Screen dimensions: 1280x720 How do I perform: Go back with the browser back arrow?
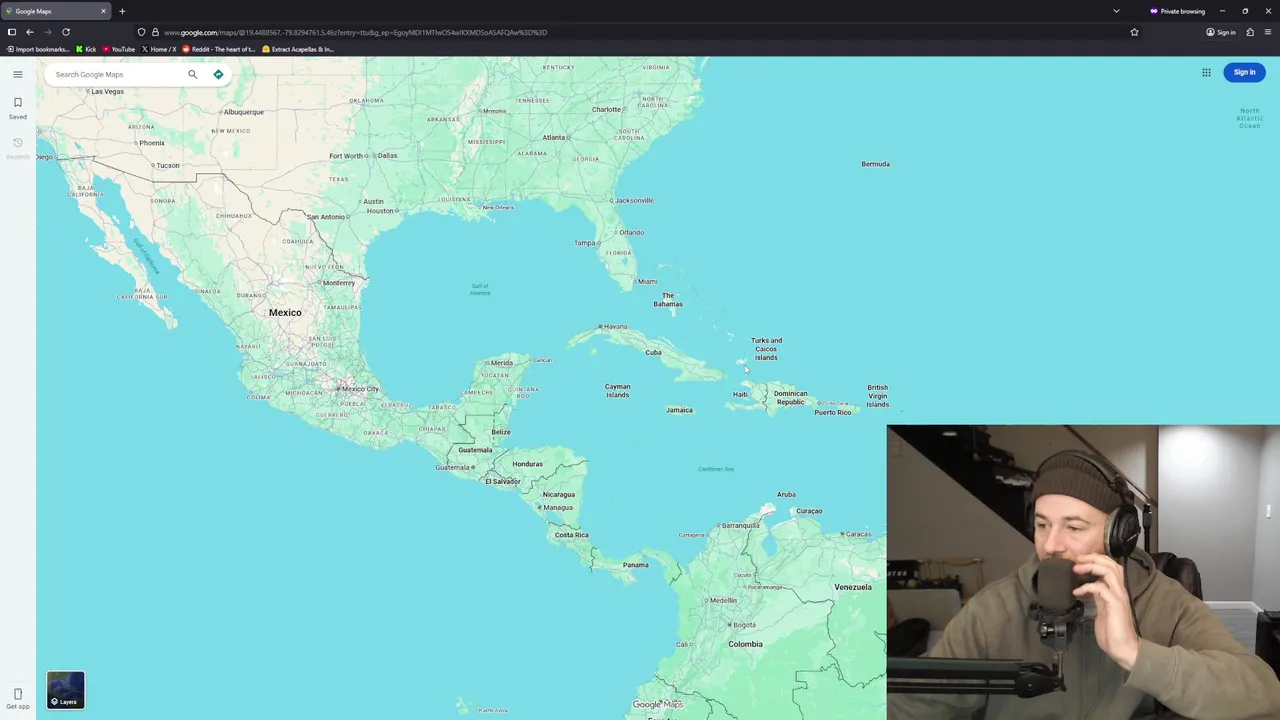click(x=29, y=32)
